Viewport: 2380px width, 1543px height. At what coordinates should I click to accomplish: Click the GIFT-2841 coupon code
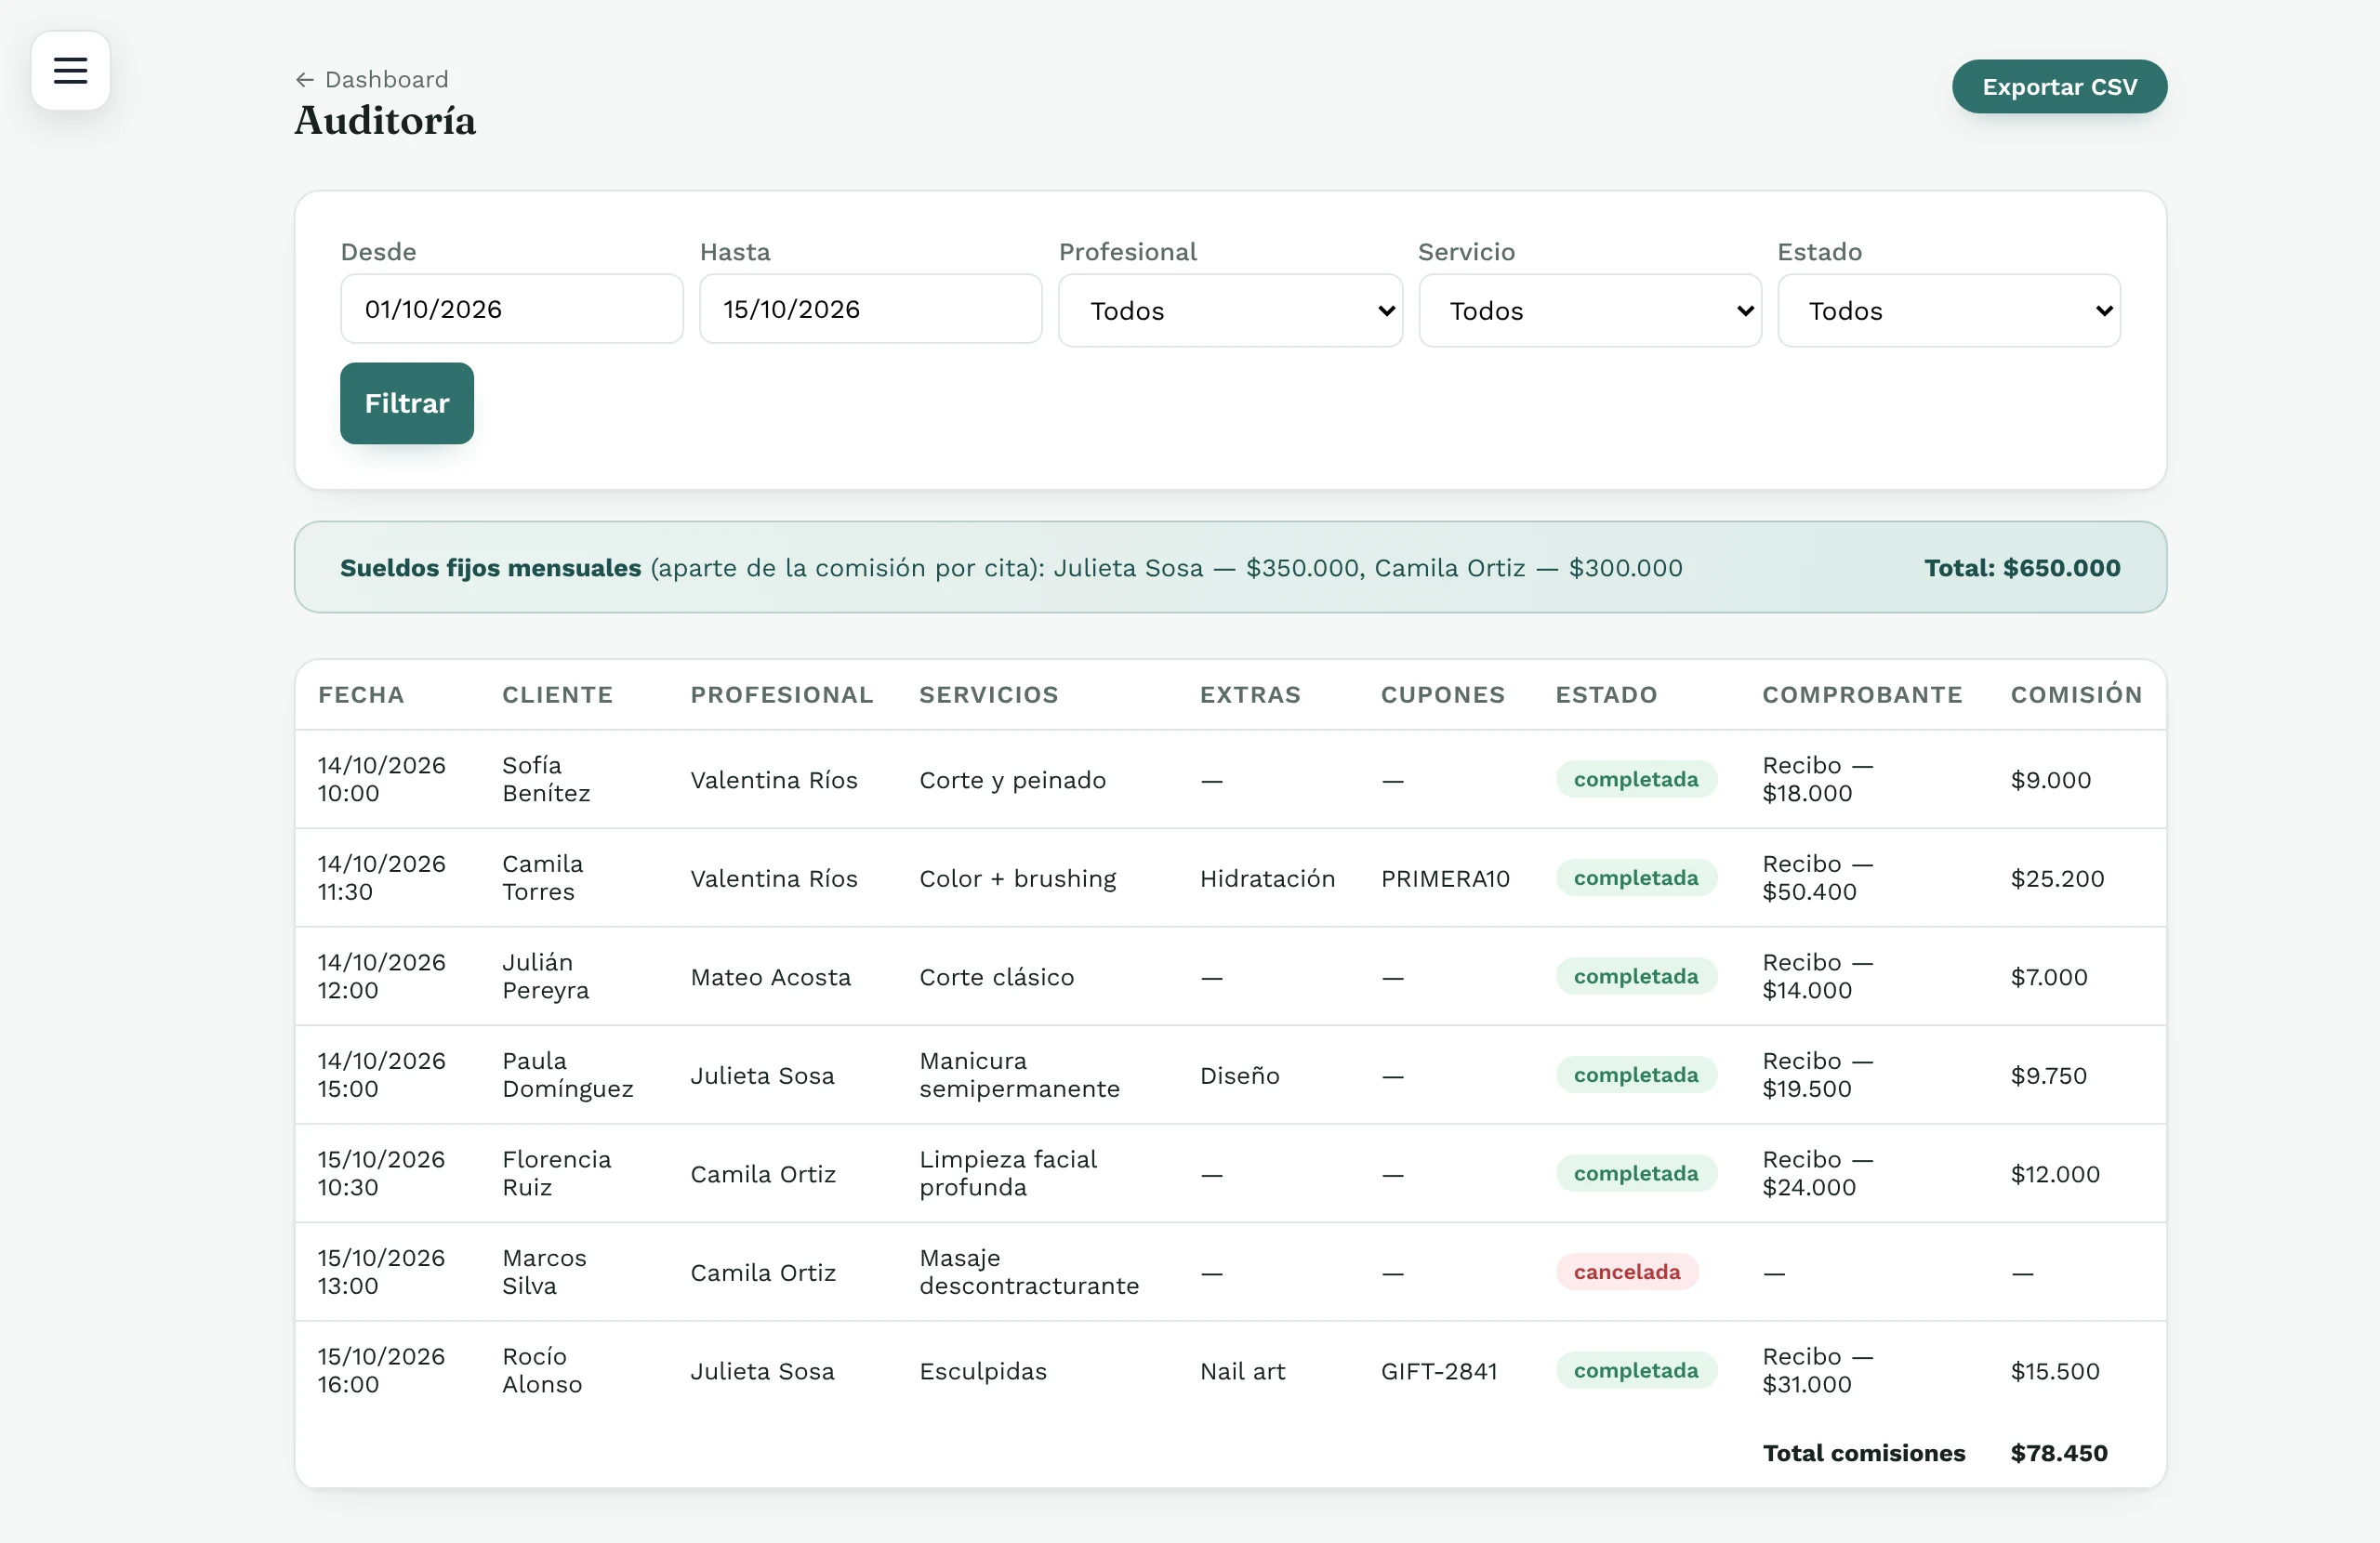[x=1439, y=1371]
